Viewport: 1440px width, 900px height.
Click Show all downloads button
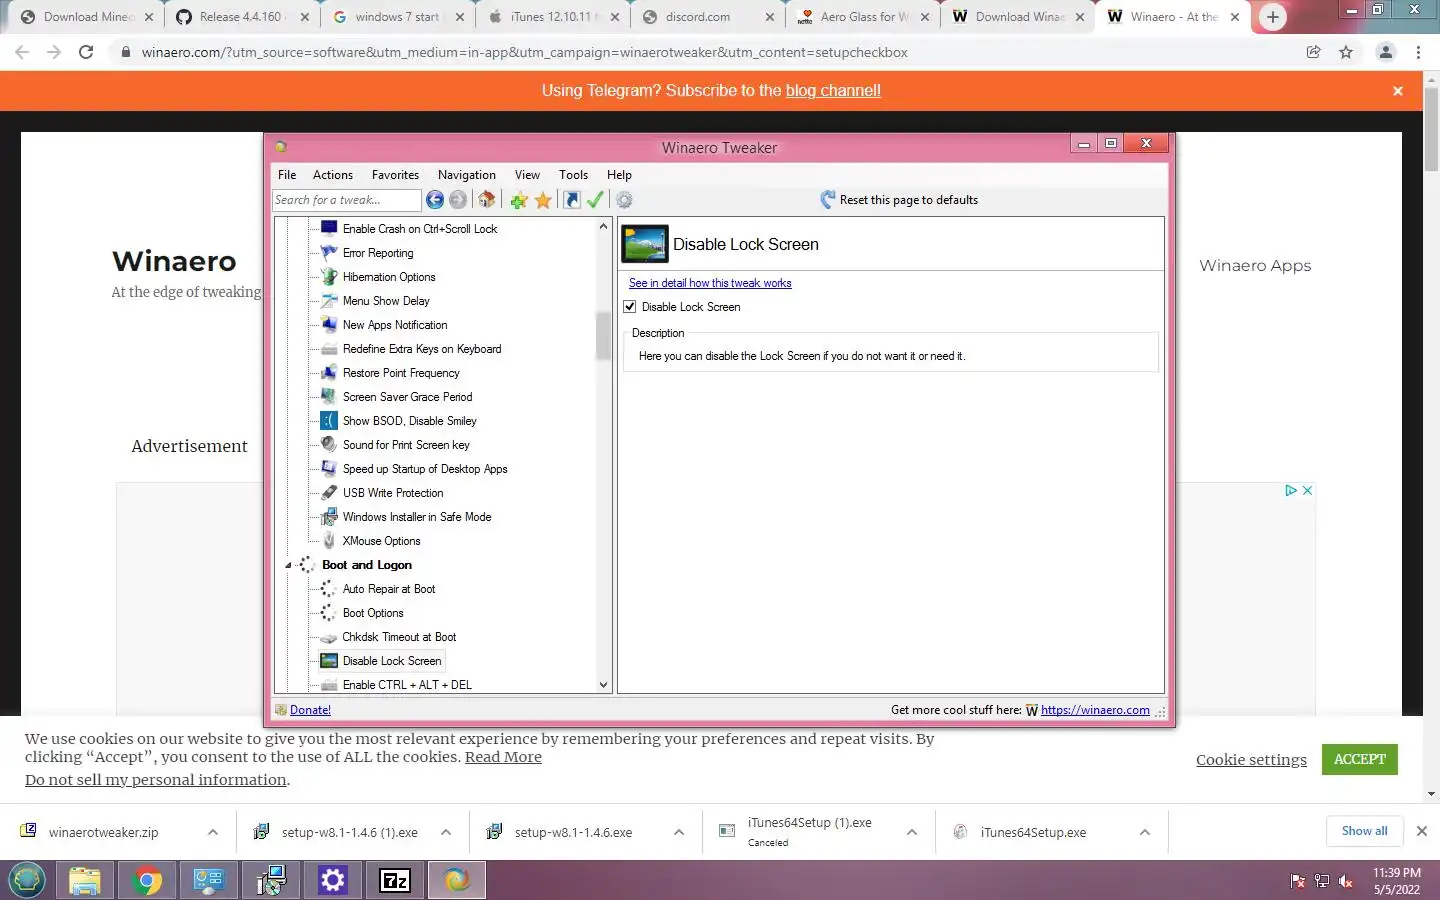point(1364,831)
